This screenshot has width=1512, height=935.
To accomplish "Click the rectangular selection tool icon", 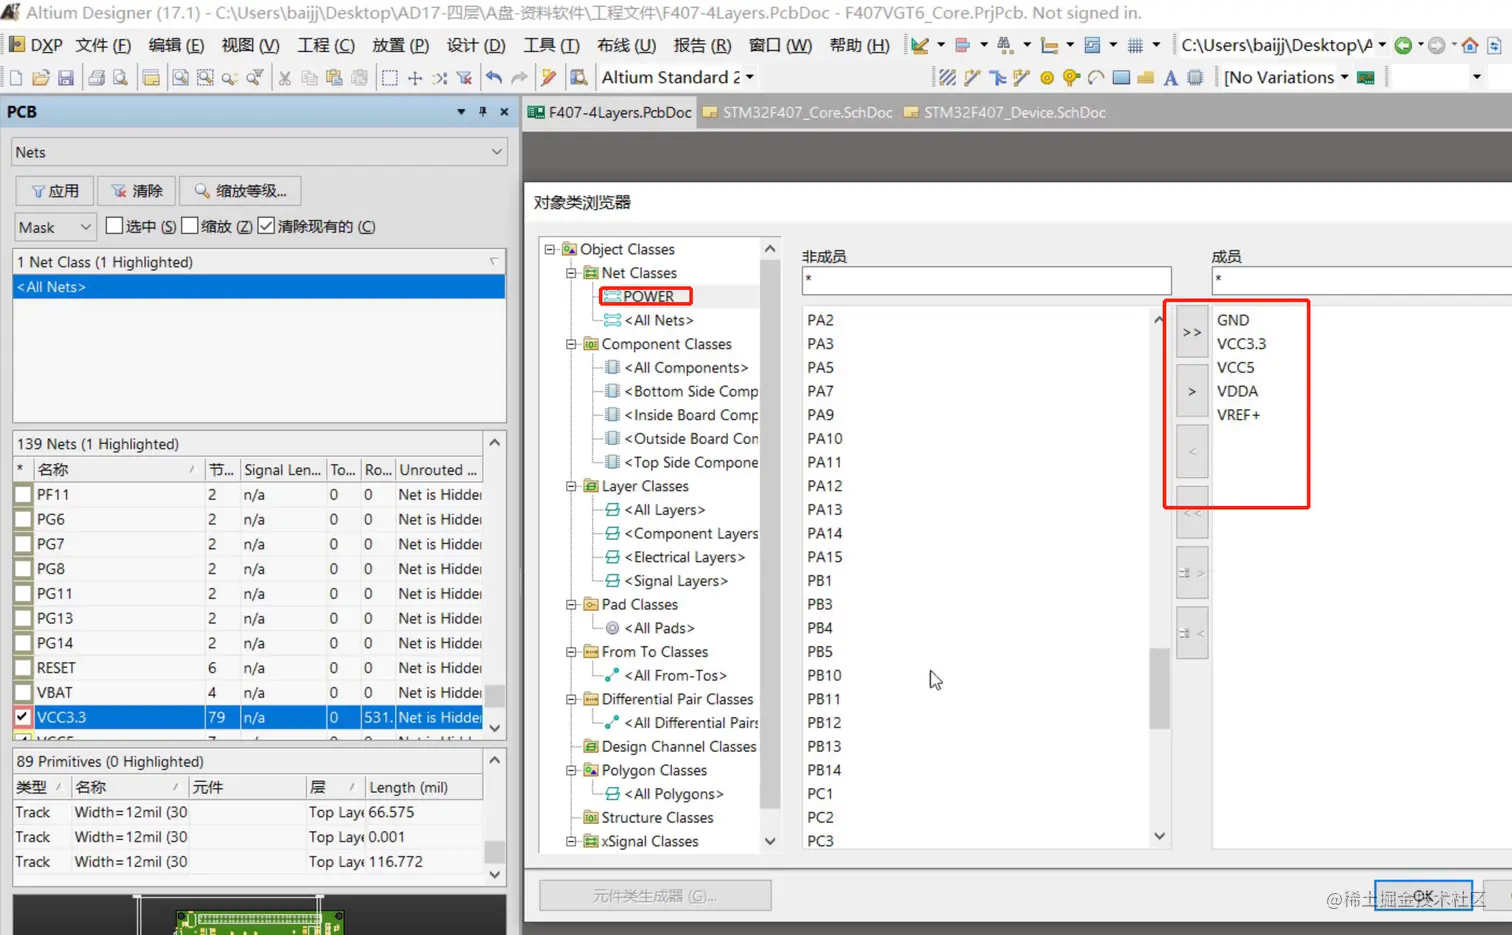I will click(389, 78).
